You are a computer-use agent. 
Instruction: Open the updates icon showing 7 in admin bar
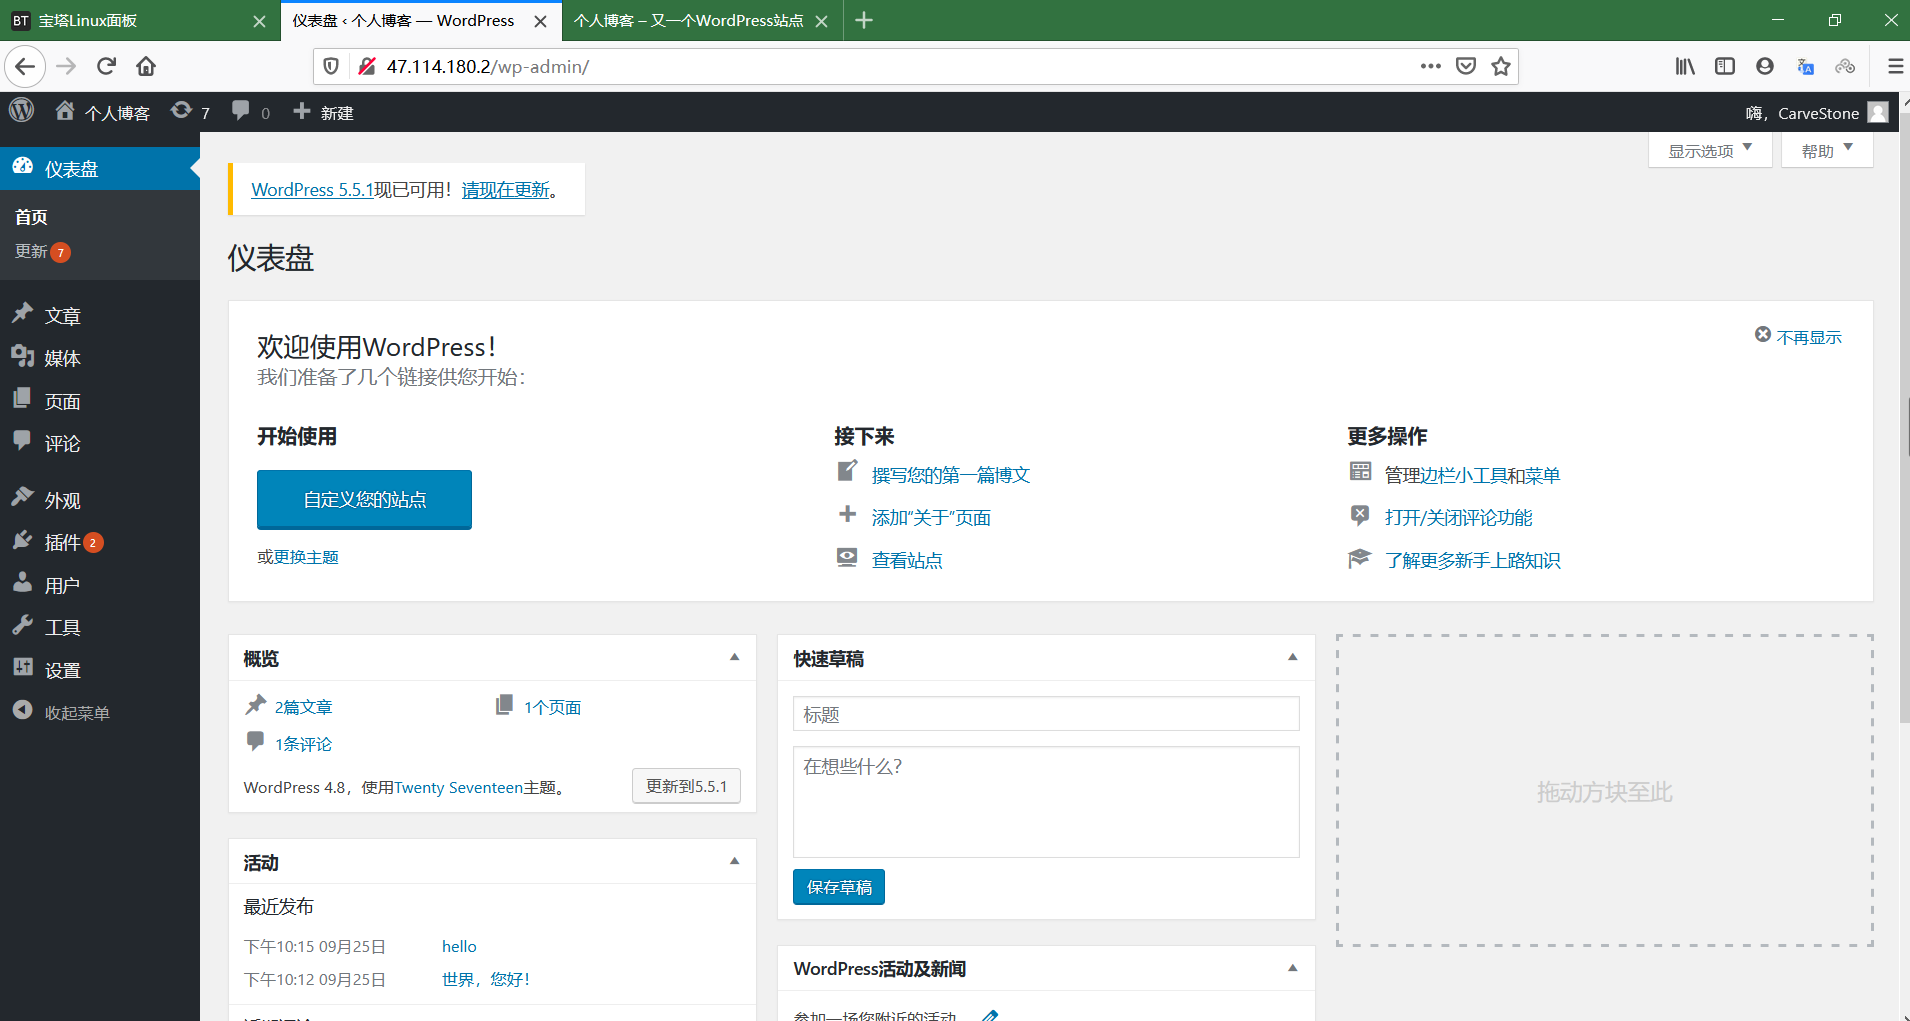[x=181, y=111]
